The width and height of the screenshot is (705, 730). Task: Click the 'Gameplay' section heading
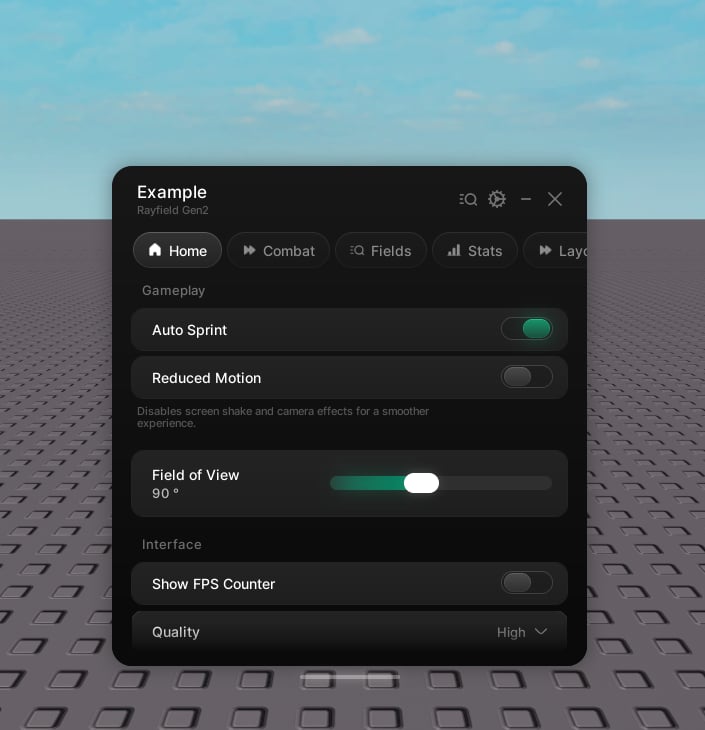[x=173, y=291]
